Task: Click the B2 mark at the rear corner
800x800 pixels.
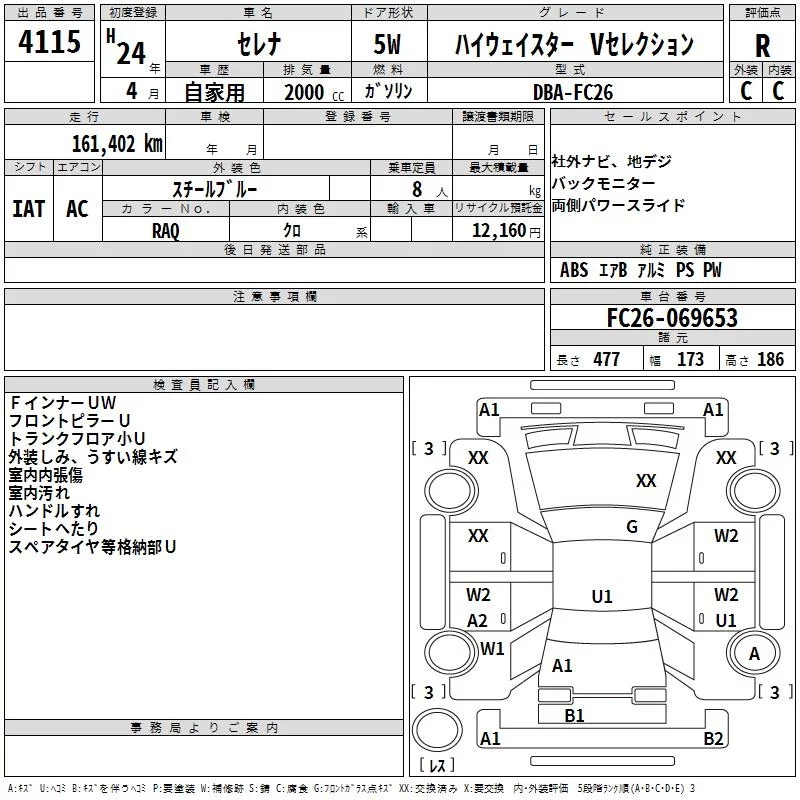Action: click(x=713, y=739)
